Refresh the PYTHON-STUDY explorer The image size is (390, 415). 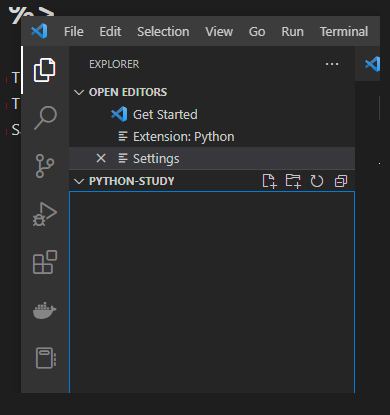coord(317,181)
